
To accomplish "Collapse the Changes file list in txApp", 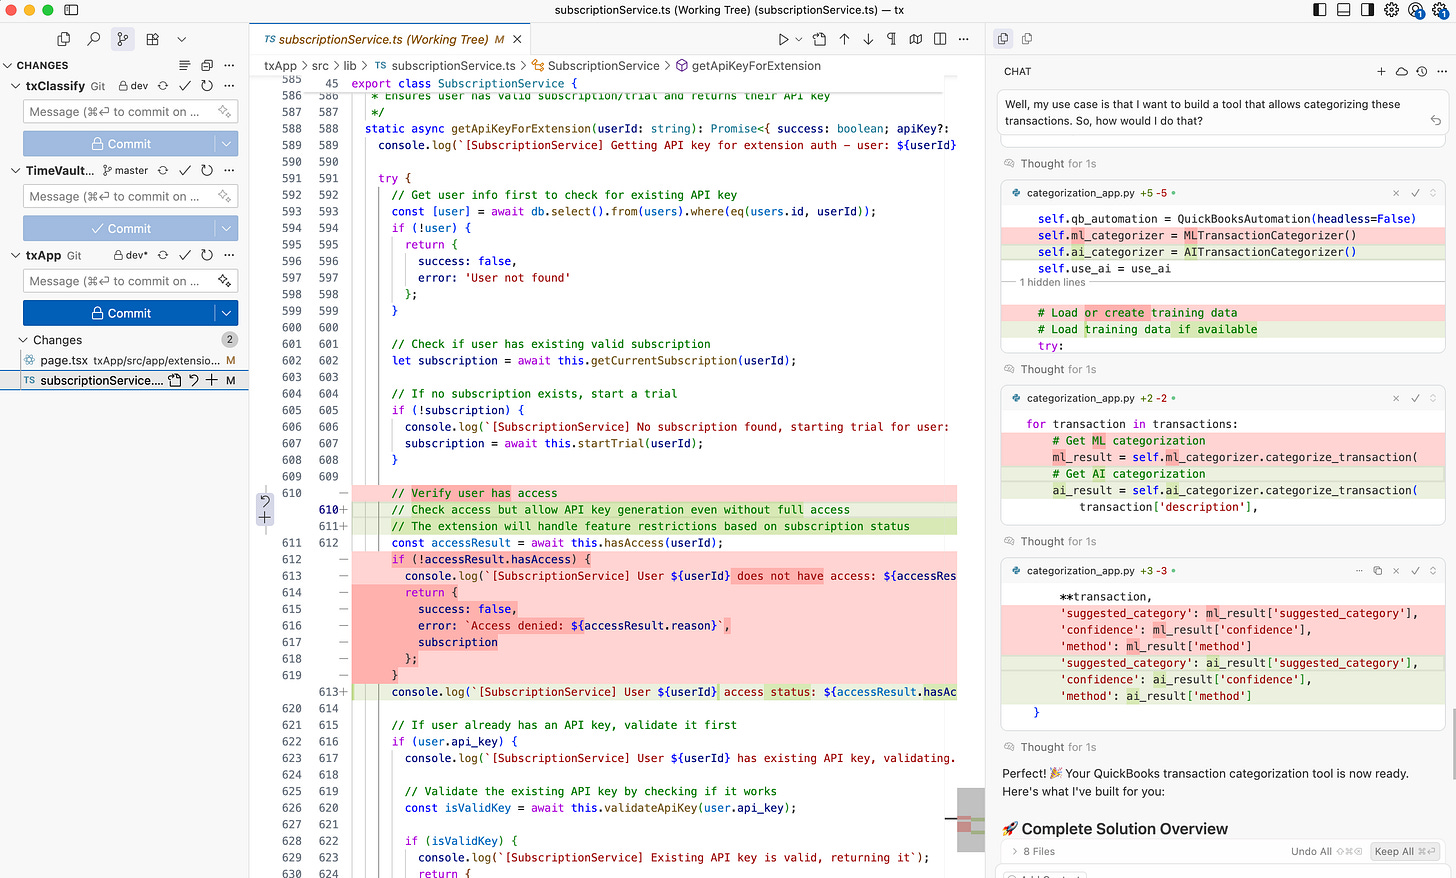I will [x=24, y=340].
